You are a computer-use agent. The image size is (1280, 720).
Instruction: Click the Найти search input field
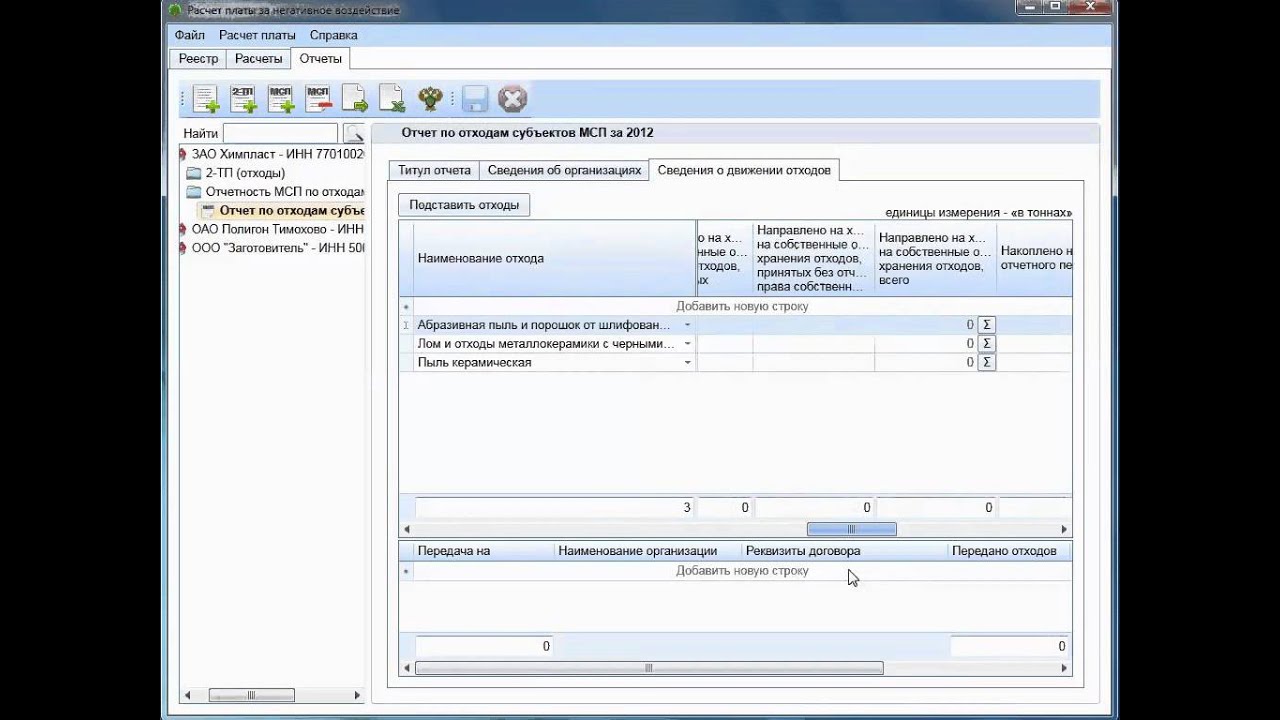280,133
